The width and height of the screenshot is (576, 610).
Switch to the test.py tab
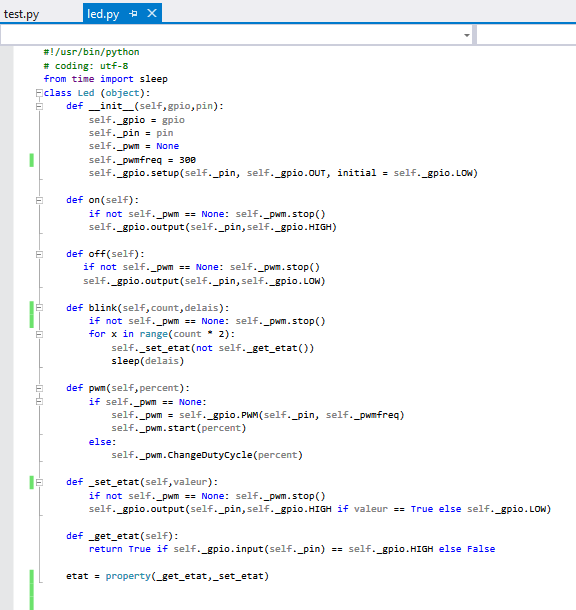pos(21,14)
